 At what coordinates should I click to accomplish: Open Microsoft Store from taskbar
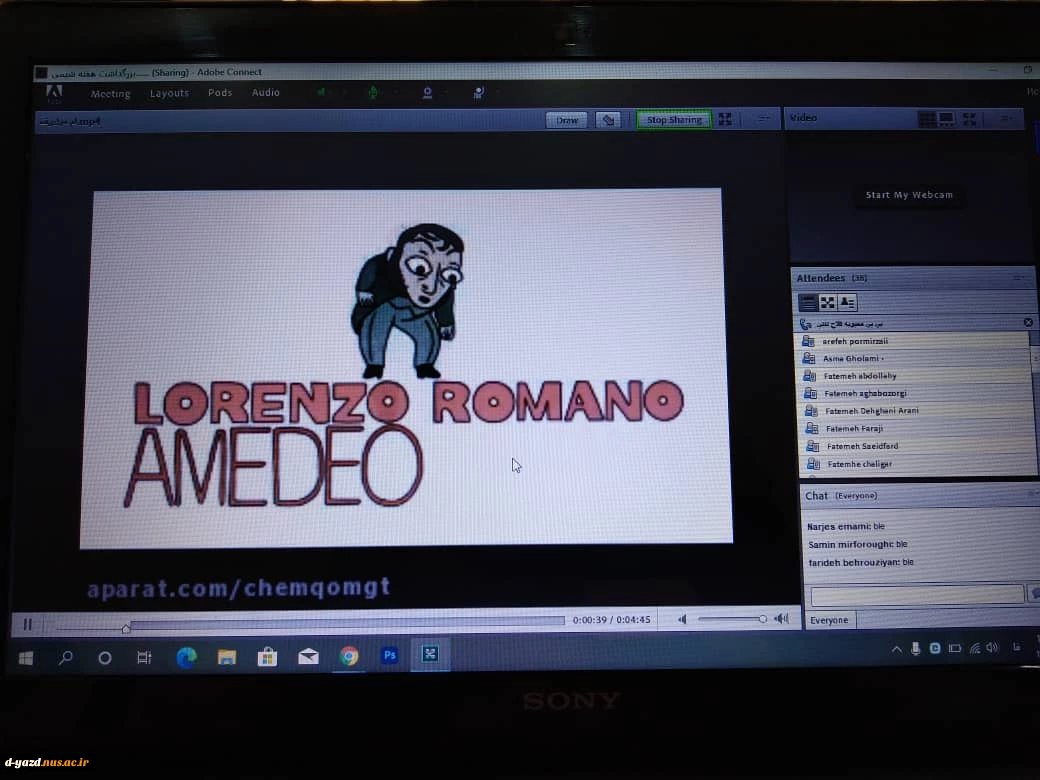(267, 657)
